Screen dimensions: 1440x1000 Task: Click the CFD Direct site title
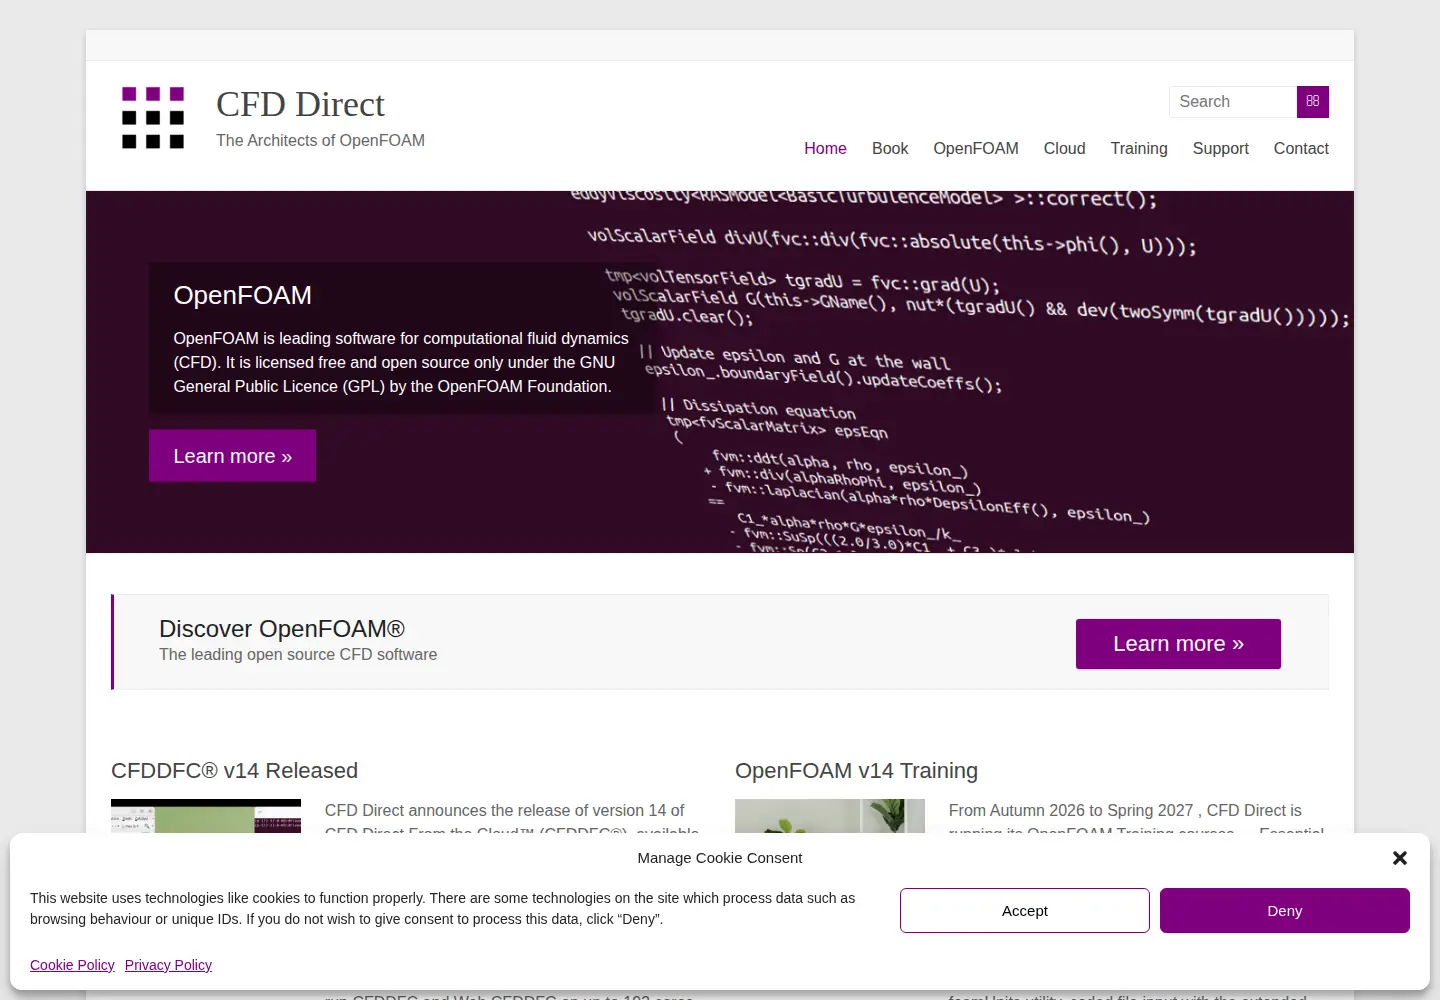pyautogui.click(x=300, y=104)
